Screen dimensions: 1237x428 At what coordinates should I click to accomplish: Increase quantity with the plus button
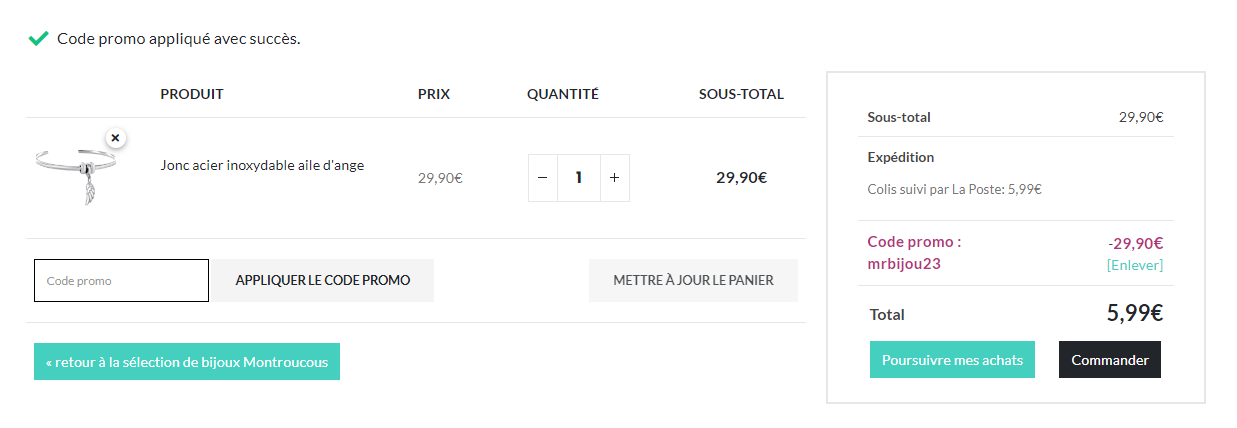[614, 178]
